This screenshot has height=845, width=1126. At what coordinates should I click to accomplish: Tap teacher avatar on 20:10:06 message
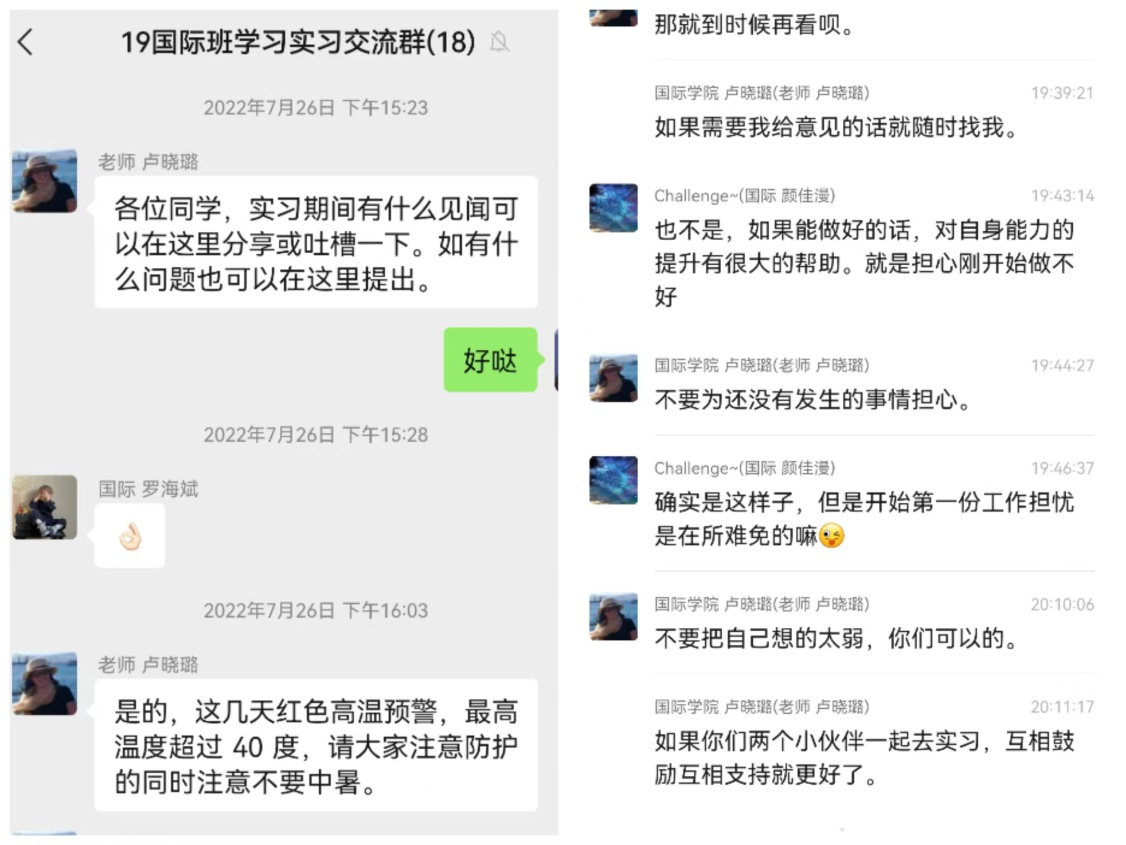pyautogui.click(x=613, y=616)
